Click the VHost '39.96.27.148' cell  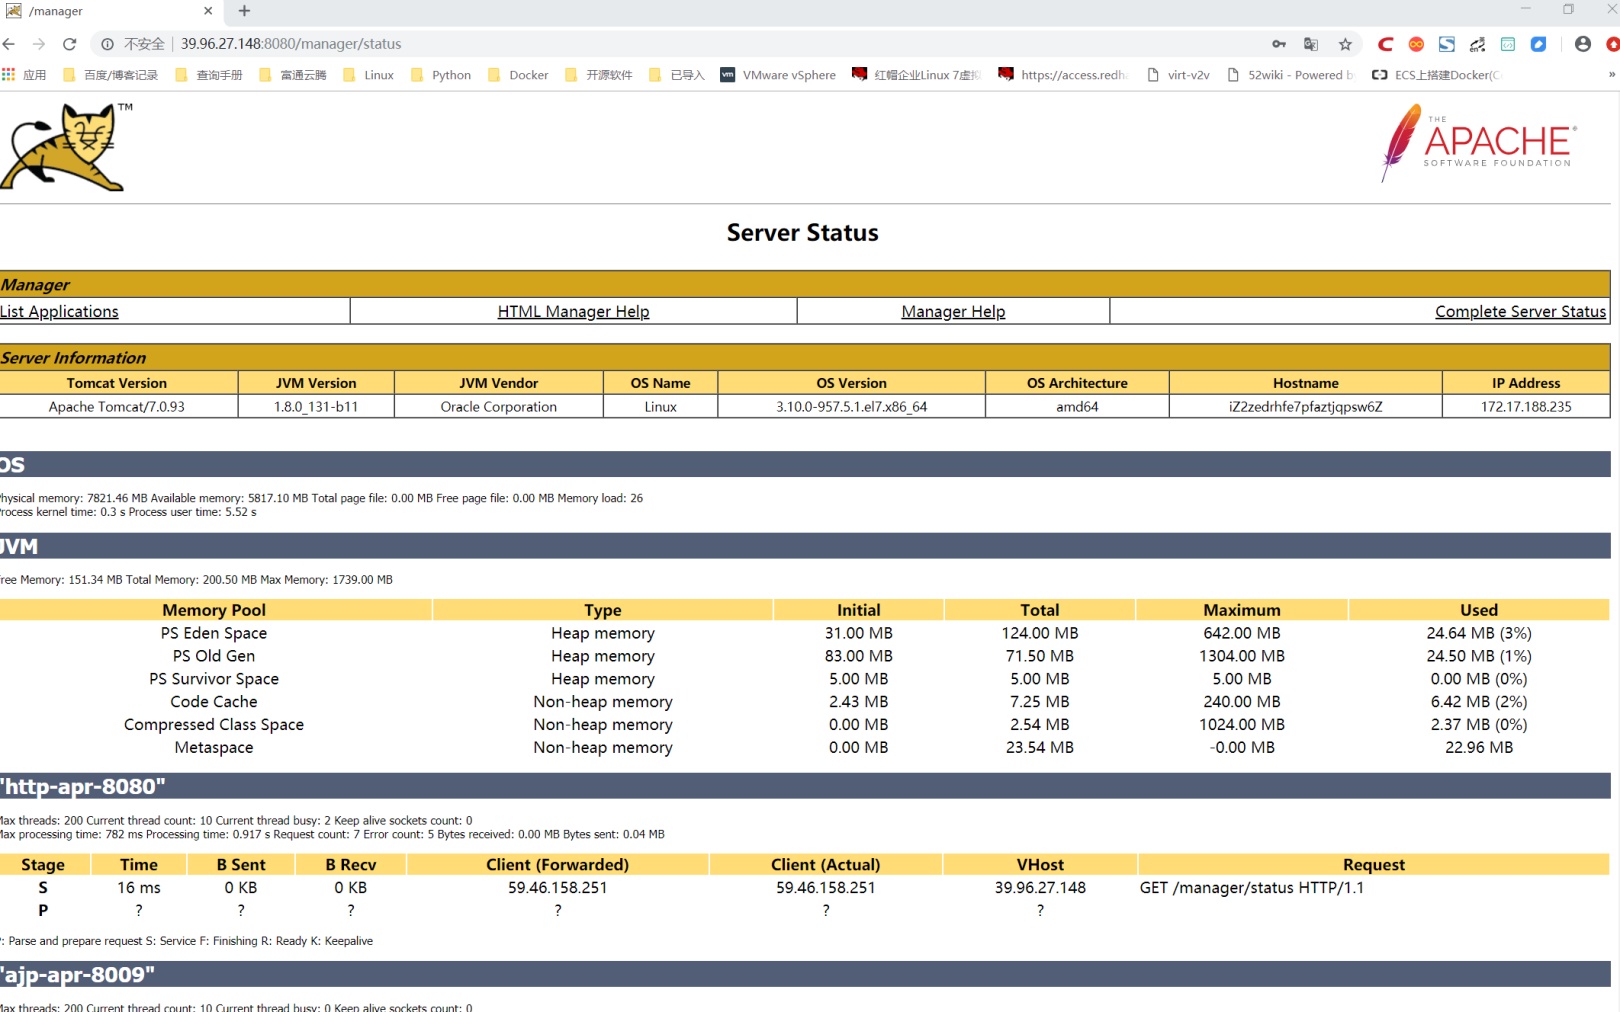pos(1040,888)
